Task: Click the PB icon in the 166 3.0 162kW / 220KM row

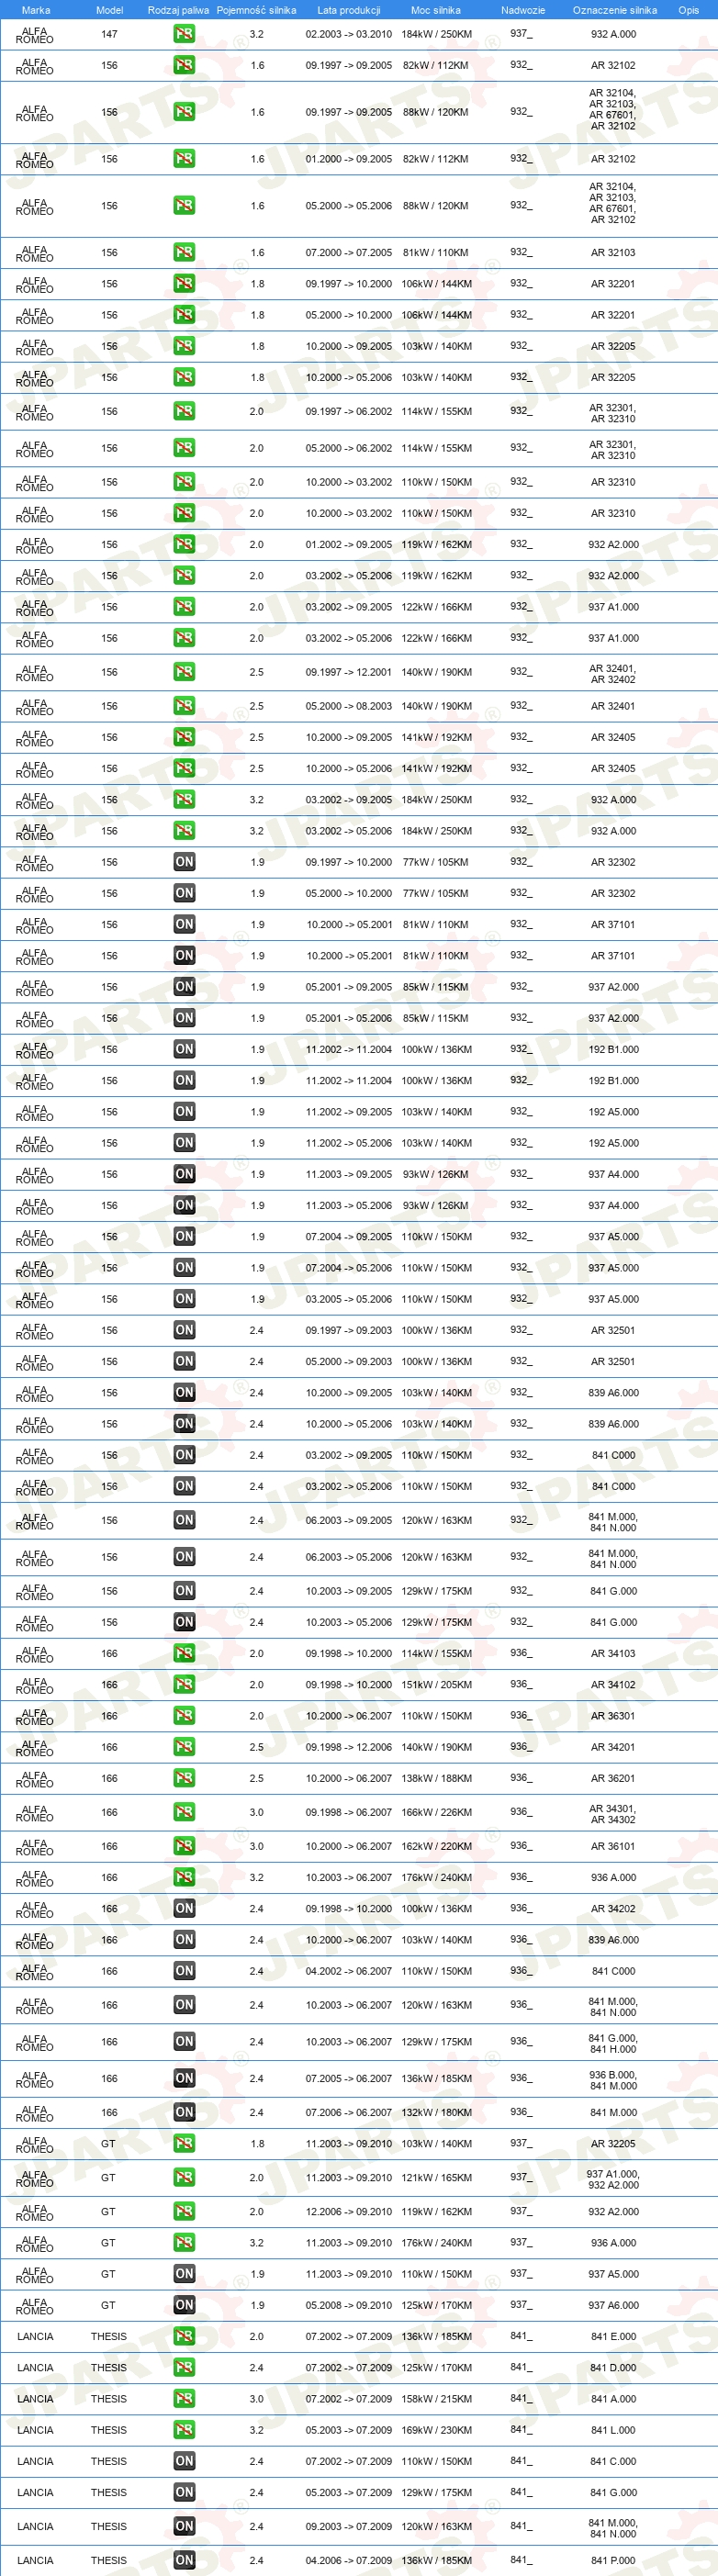Action: pos(184,1846)
